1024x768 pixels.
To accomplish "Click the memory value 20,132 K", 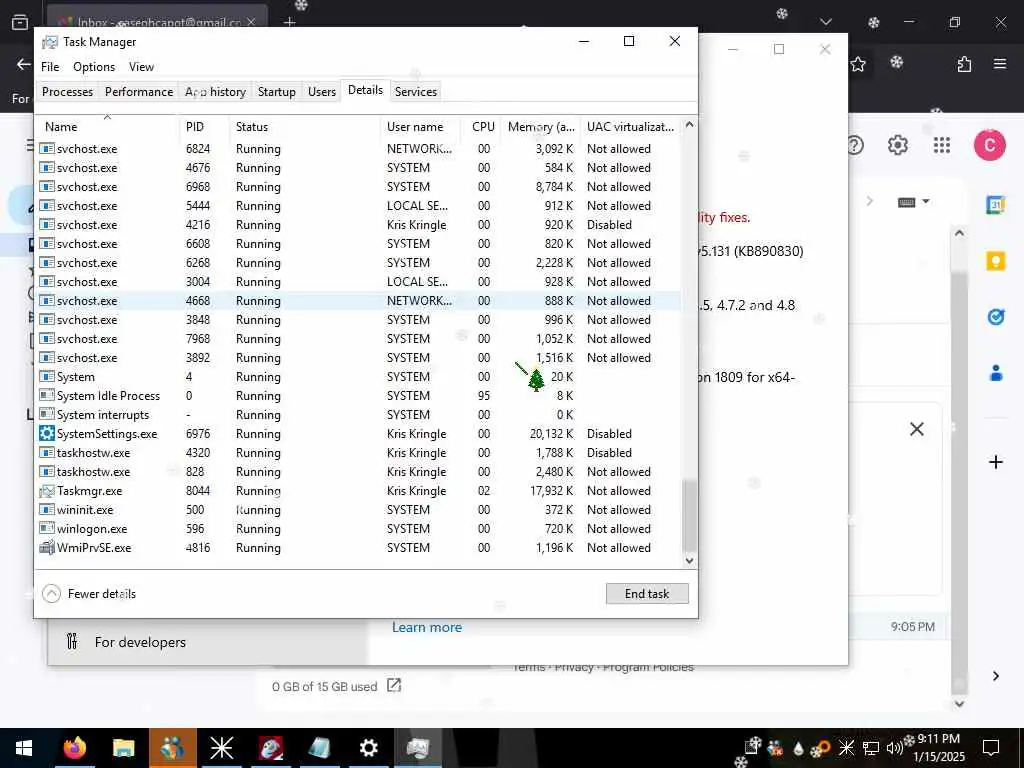I will point(551,434).
